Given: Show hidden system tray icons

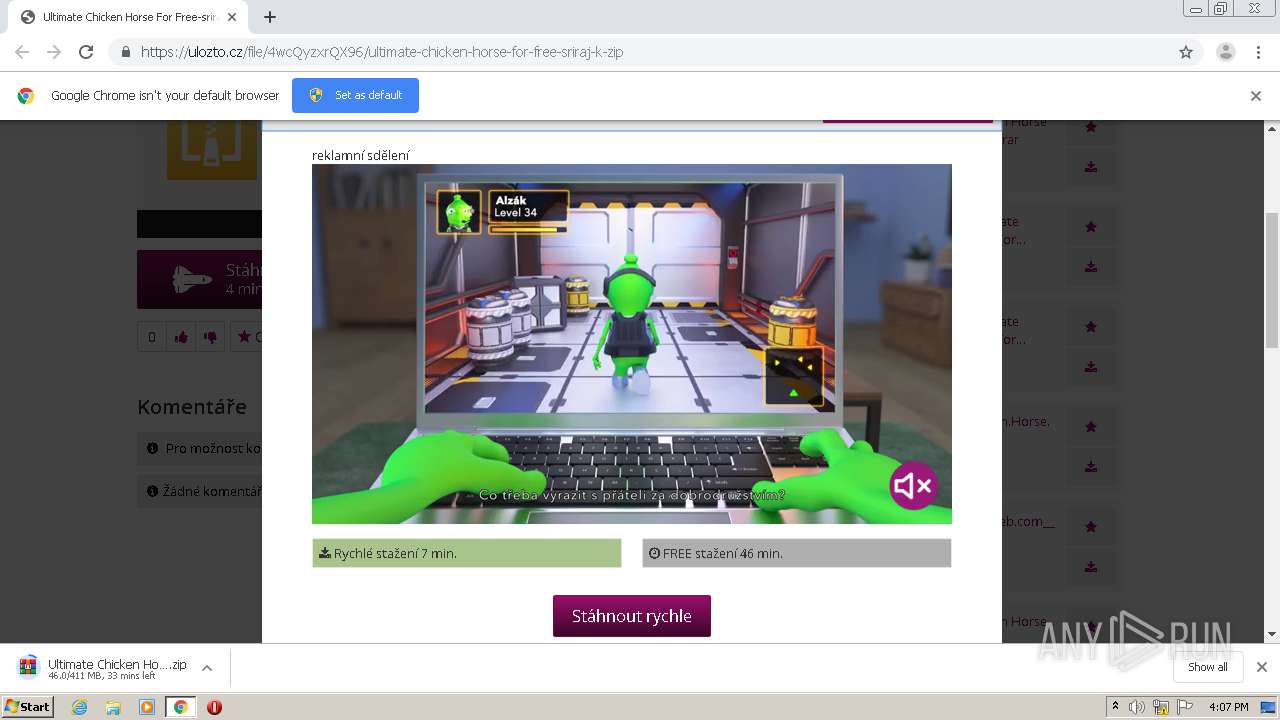Looking at the screenshot, I should pyautogui.click(x=1115, y=707).
